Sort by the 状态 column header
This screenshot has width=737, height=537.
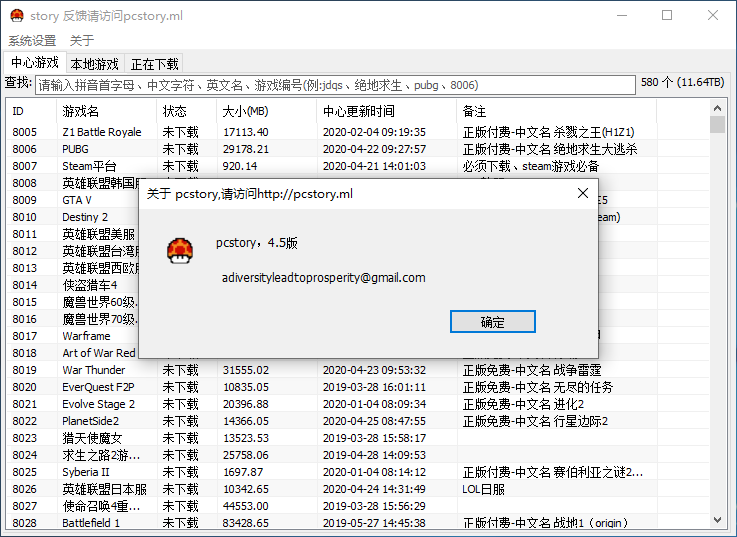click(187, 111)
